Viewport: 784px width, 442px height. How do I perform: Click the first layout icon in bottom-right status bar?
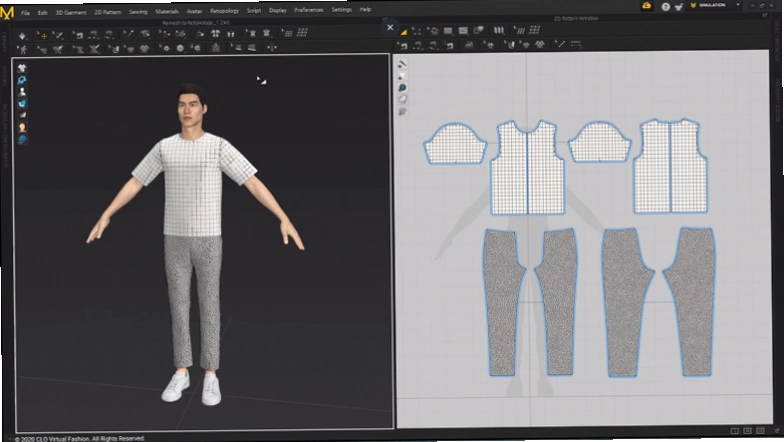tap(734, 431)
